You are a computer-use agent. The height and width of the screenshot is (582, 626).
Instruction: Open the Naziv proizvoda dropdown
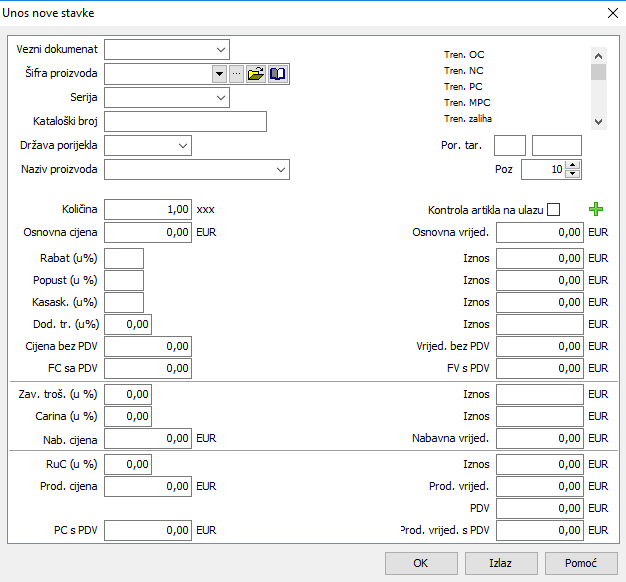[x=280, y=170]
